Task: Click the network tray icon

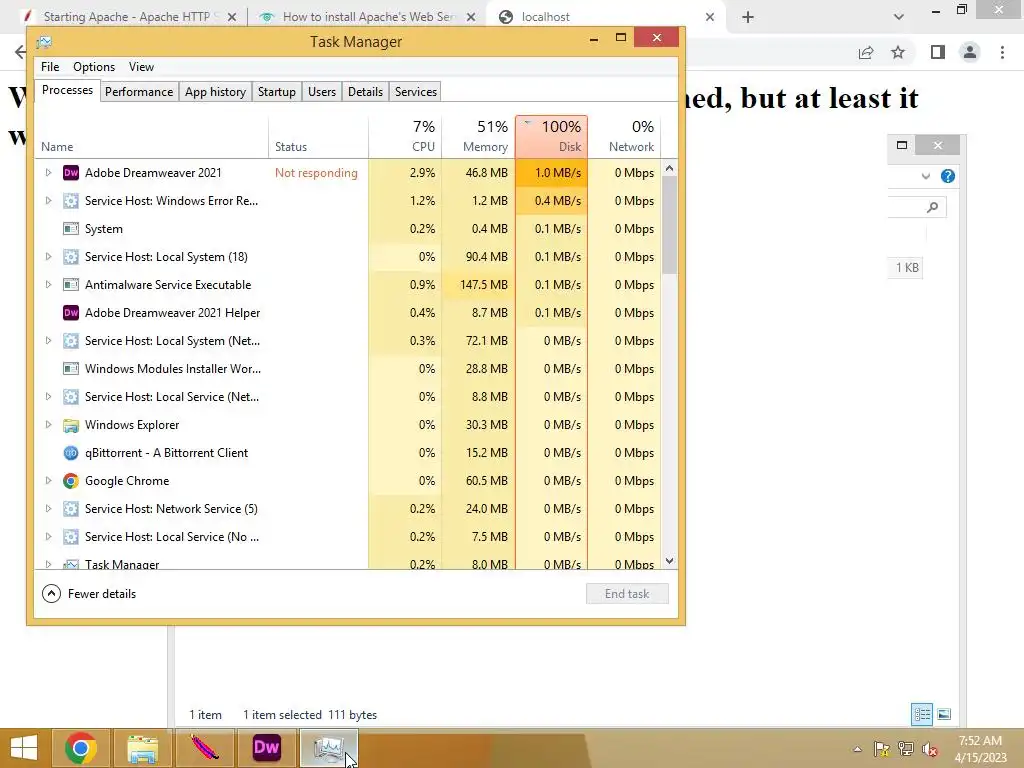Action: (x=906, y=749)
